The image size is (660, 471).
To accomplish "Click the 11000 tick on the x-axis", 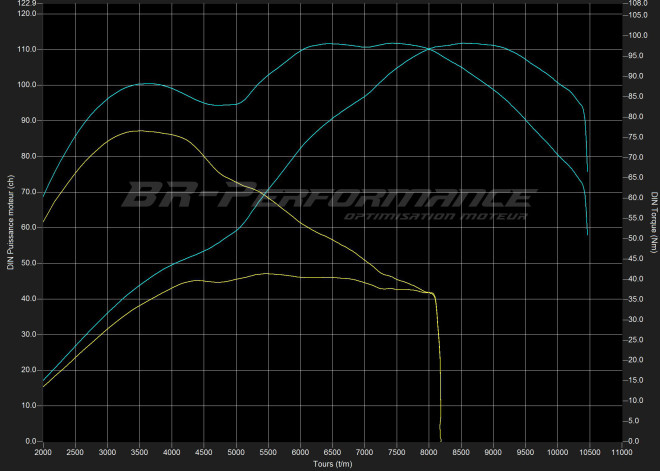I will [x=621, y=452].
